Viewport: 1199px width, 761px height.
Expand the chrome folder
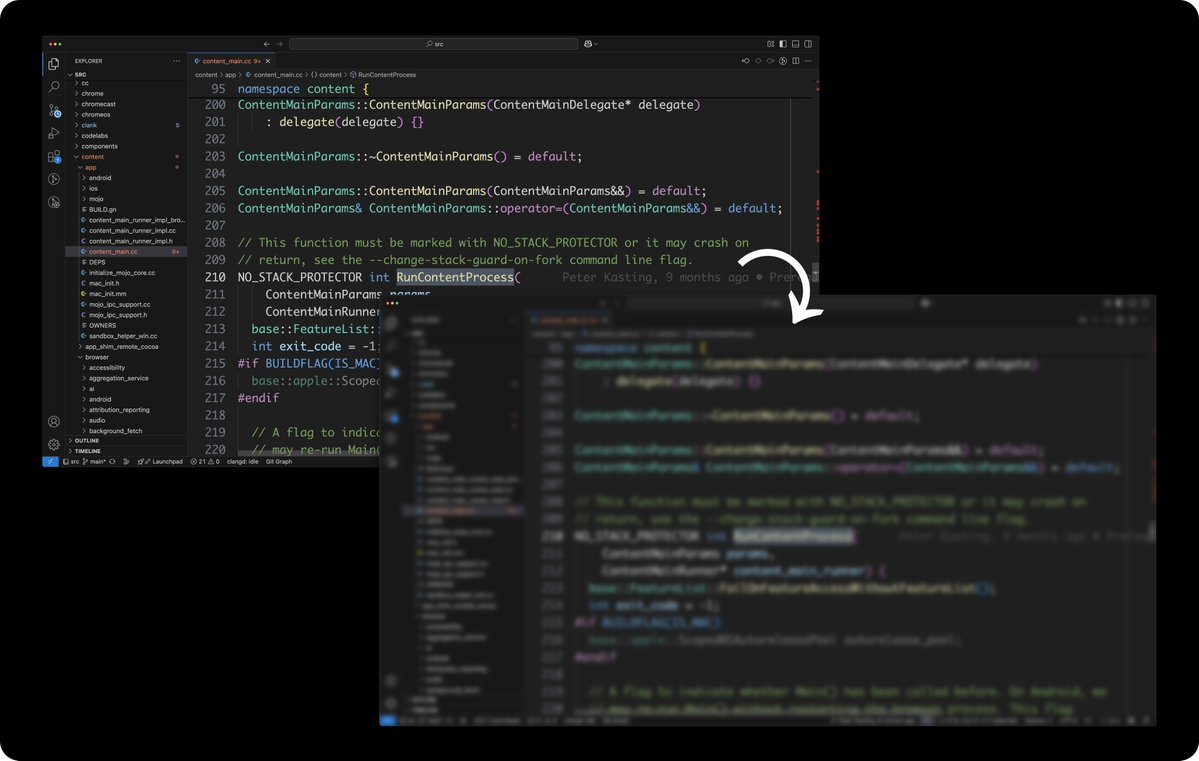tap(92, 93)
